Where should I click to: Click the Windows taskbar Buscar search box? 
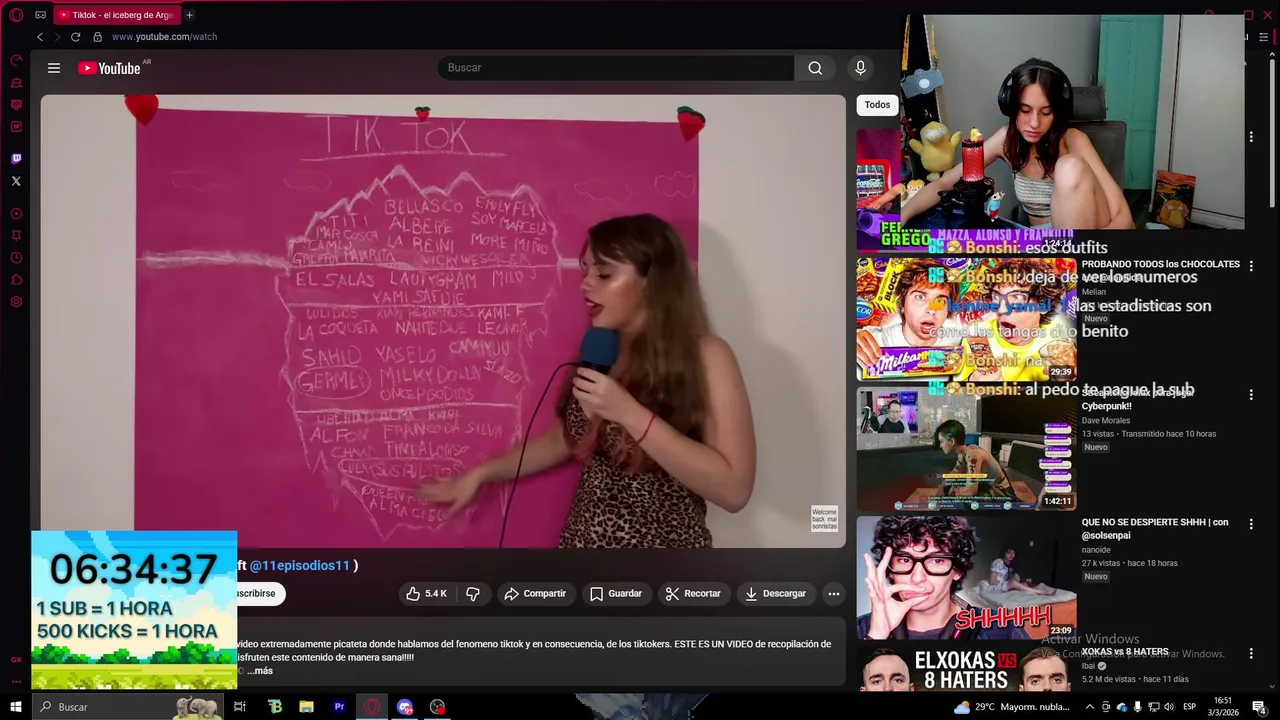coord(128,707)
